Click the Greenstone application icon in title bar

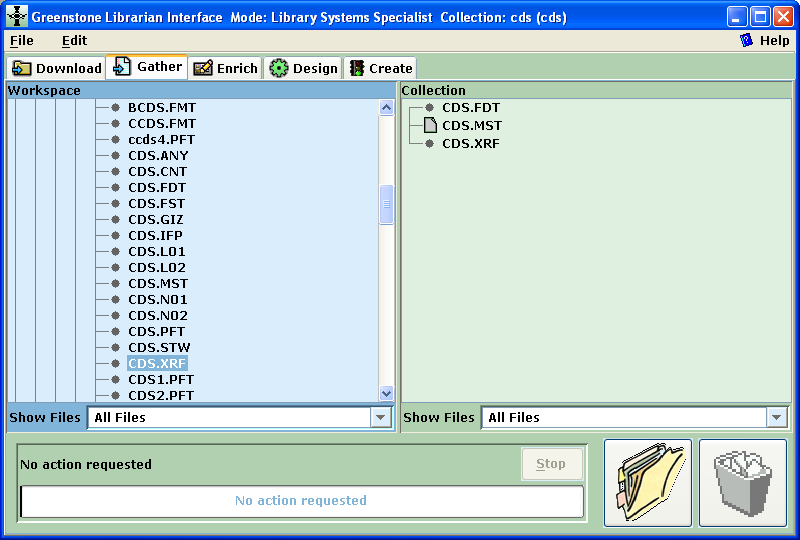(x=17, y=16)
